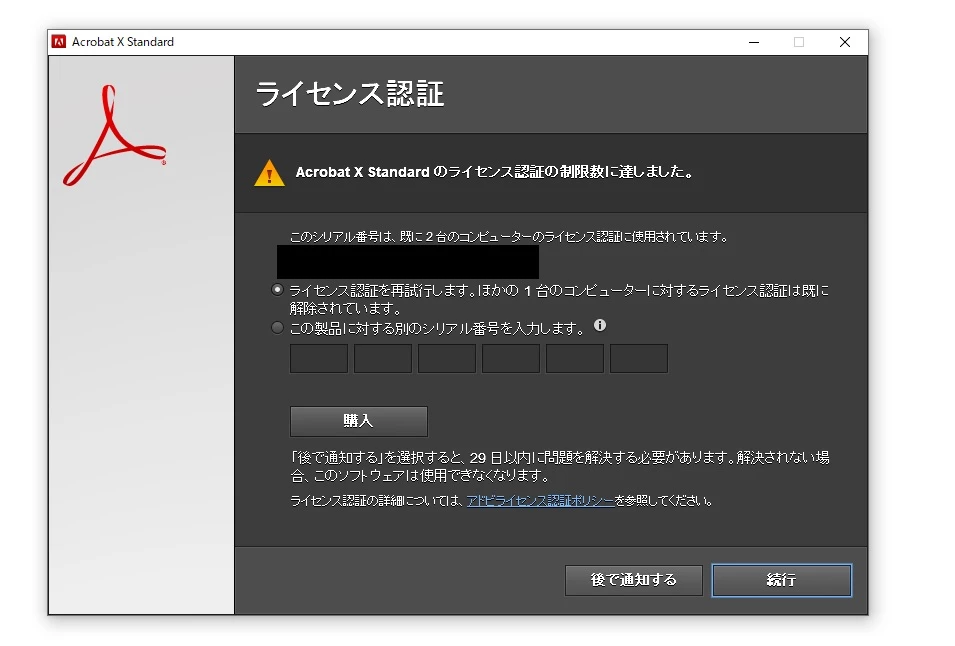
Task: Click the Acrobat icon in title bar
Action: click(x=59, y=41)
